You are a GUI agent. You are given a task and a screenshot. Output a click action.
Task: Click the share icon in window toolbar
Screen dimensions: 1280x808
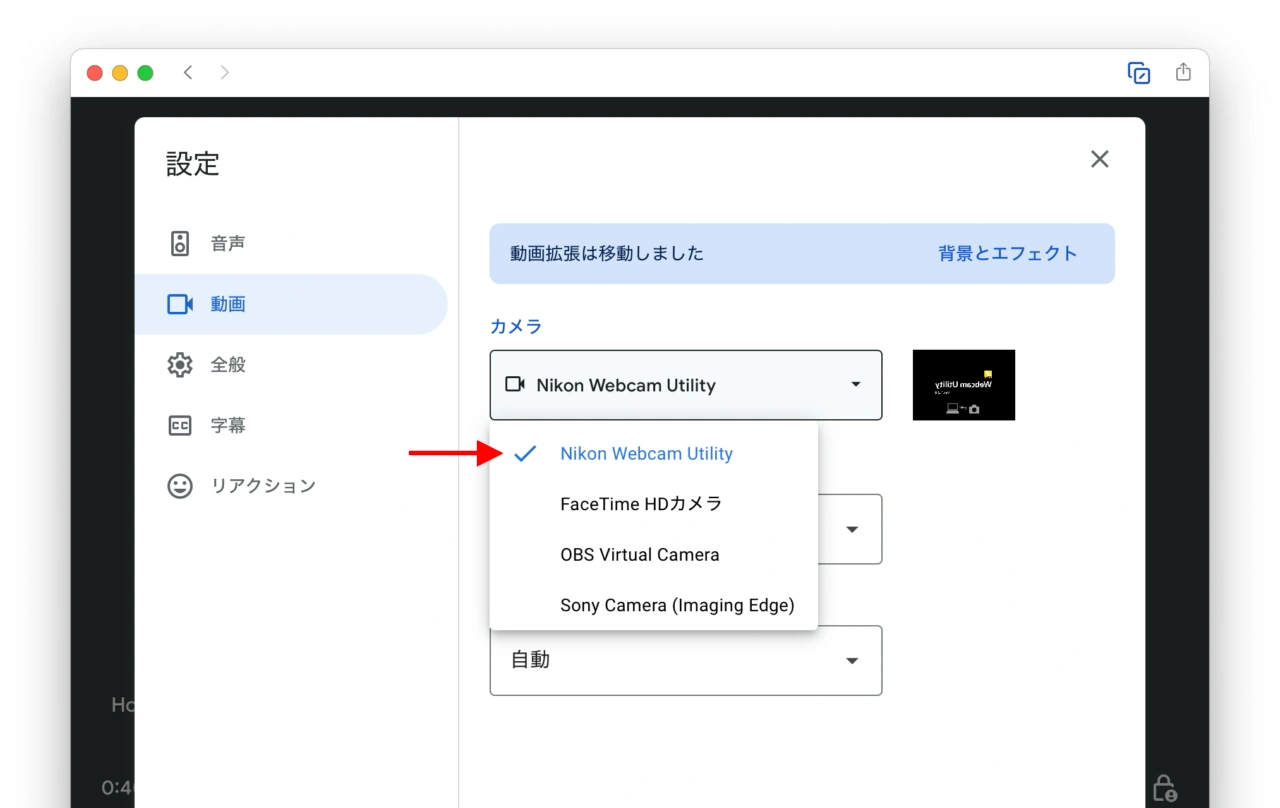tap(1183, 72)
